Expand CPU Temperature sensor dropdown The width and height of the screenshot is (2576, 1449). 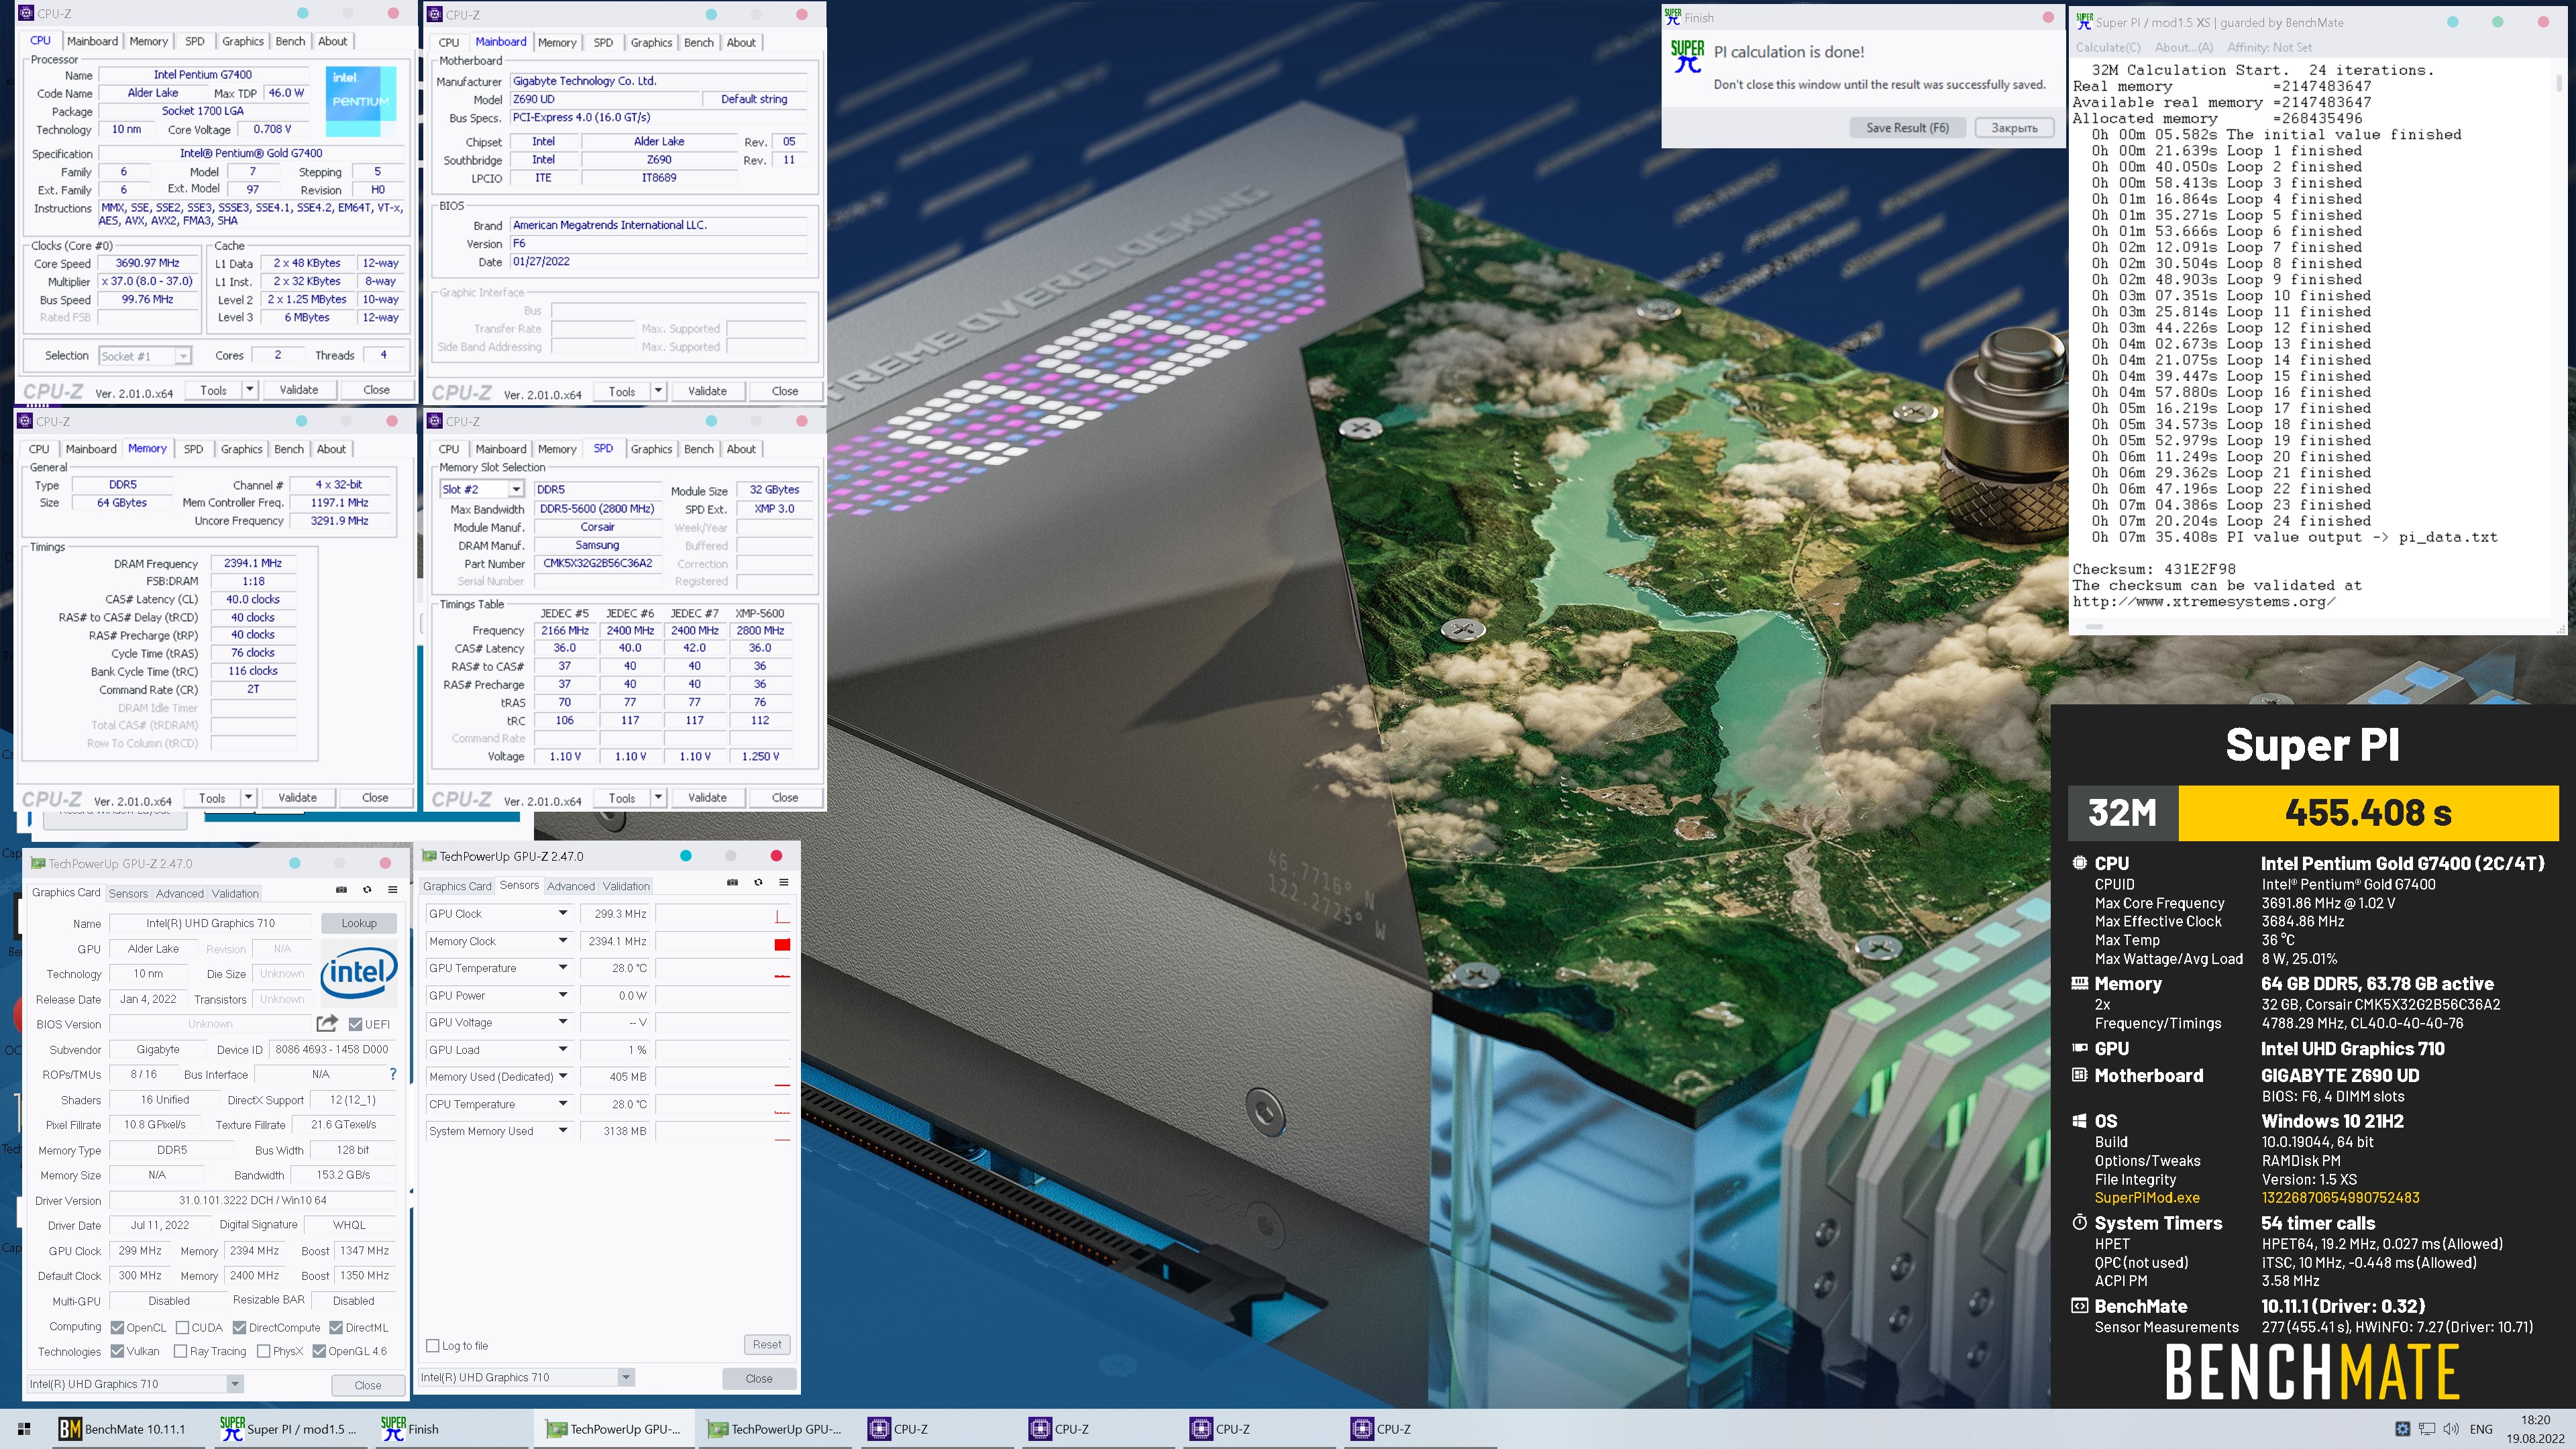pyautogui.click(x=563, y=1104)
